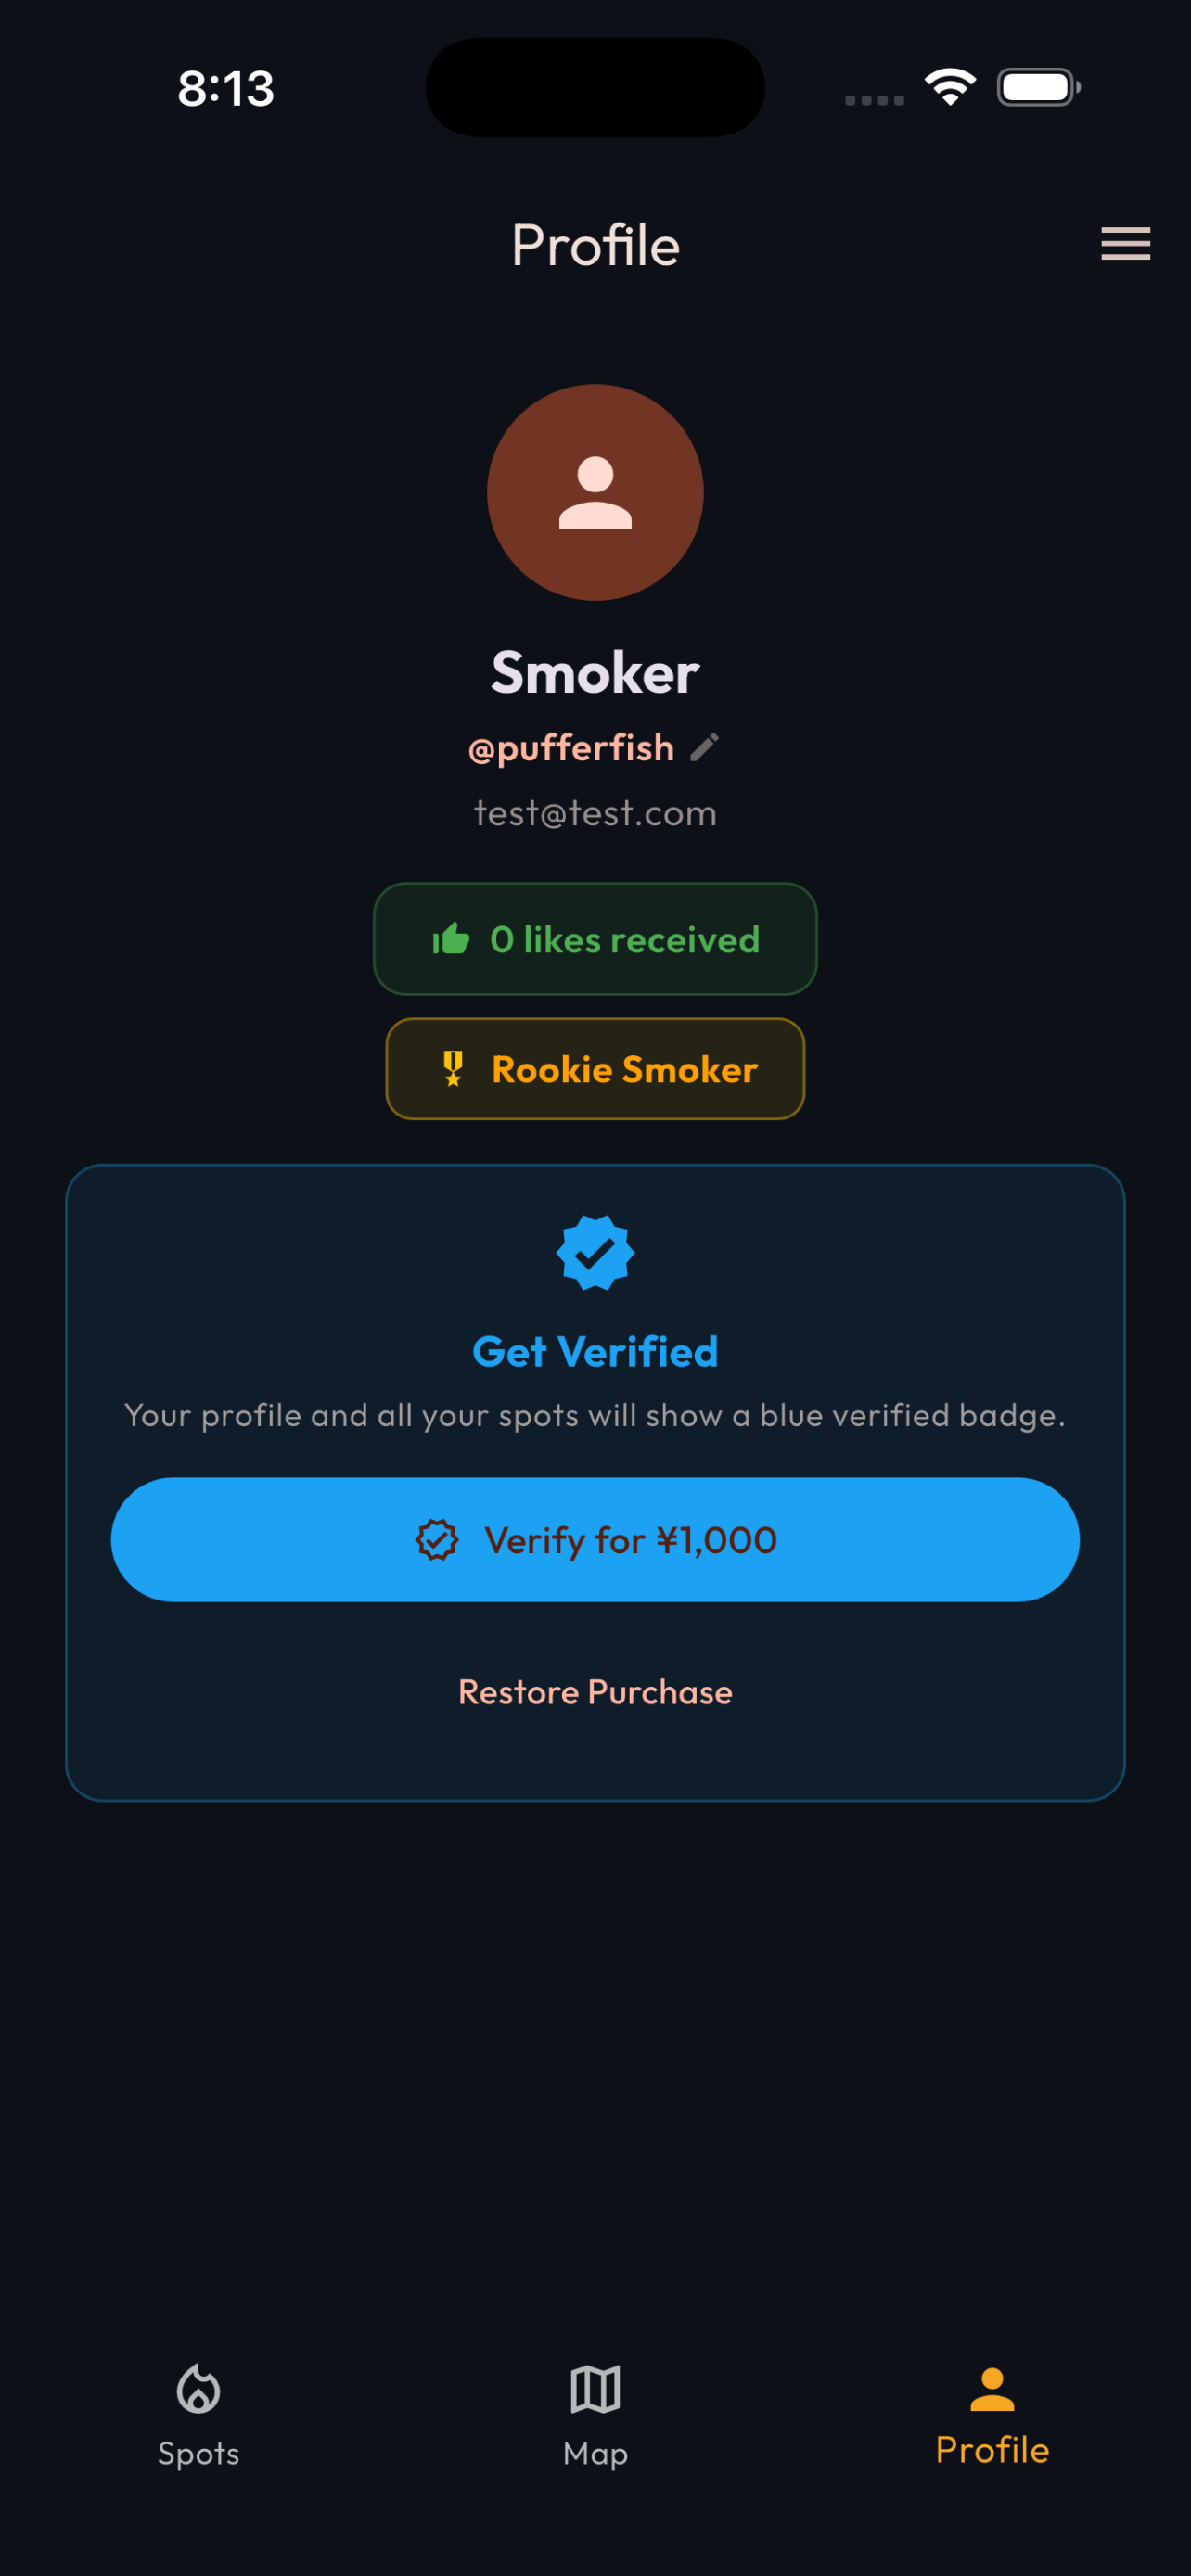Screen dimensions: 1191x2576
Task: Open the hamburger menu icon
Action: (1125, 244)
